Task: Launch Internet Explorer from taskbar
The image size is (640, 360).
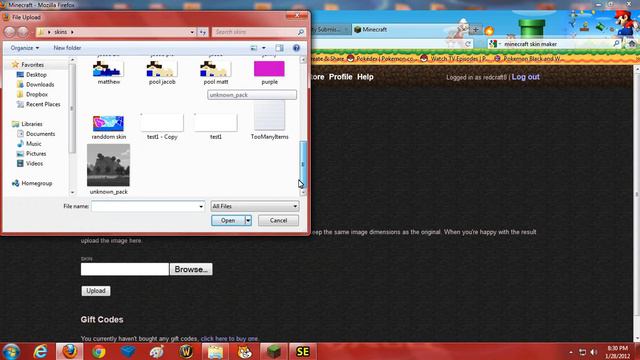Action: click(40, 351)
